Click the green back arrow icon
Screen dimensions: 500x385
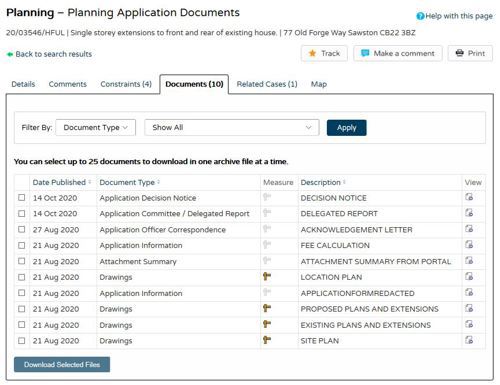[10, 54]
